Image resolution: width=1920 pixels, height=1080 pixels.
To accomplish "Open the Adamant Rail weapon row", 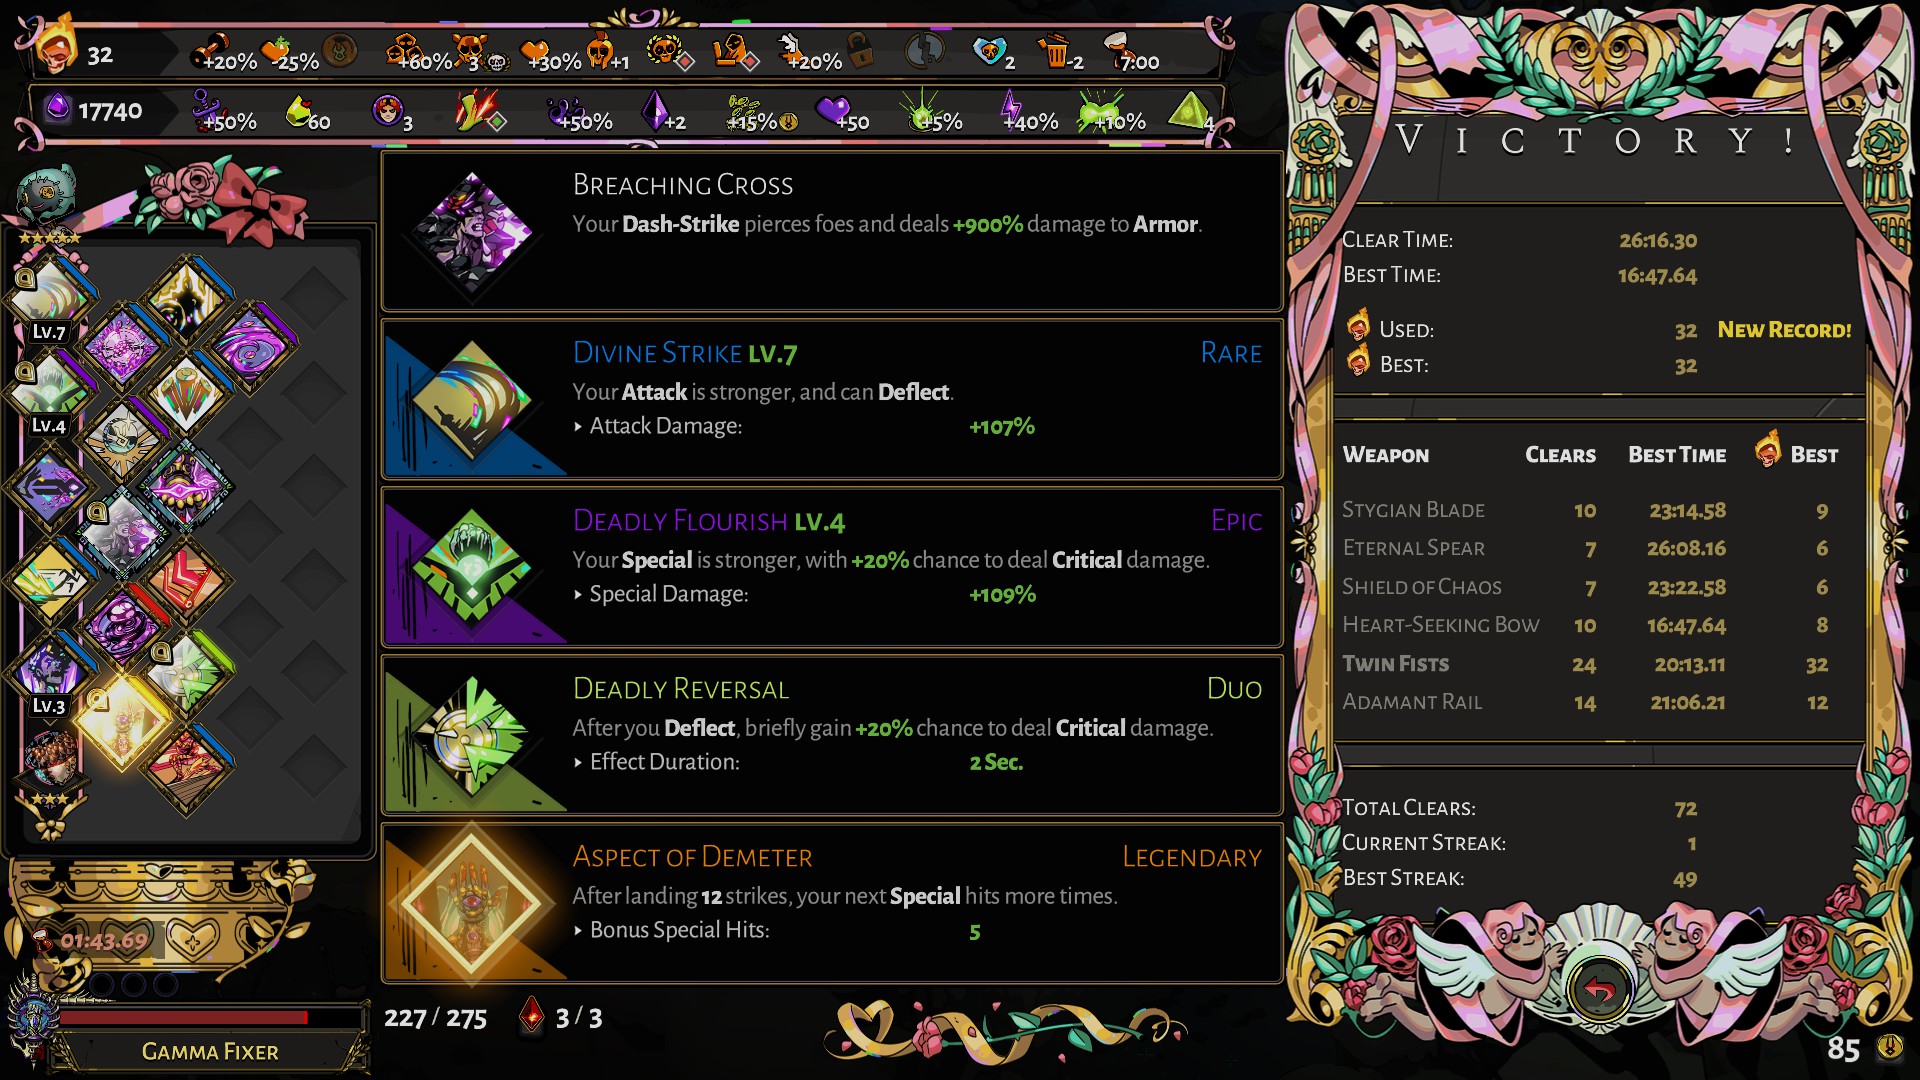I will 1599,702.
